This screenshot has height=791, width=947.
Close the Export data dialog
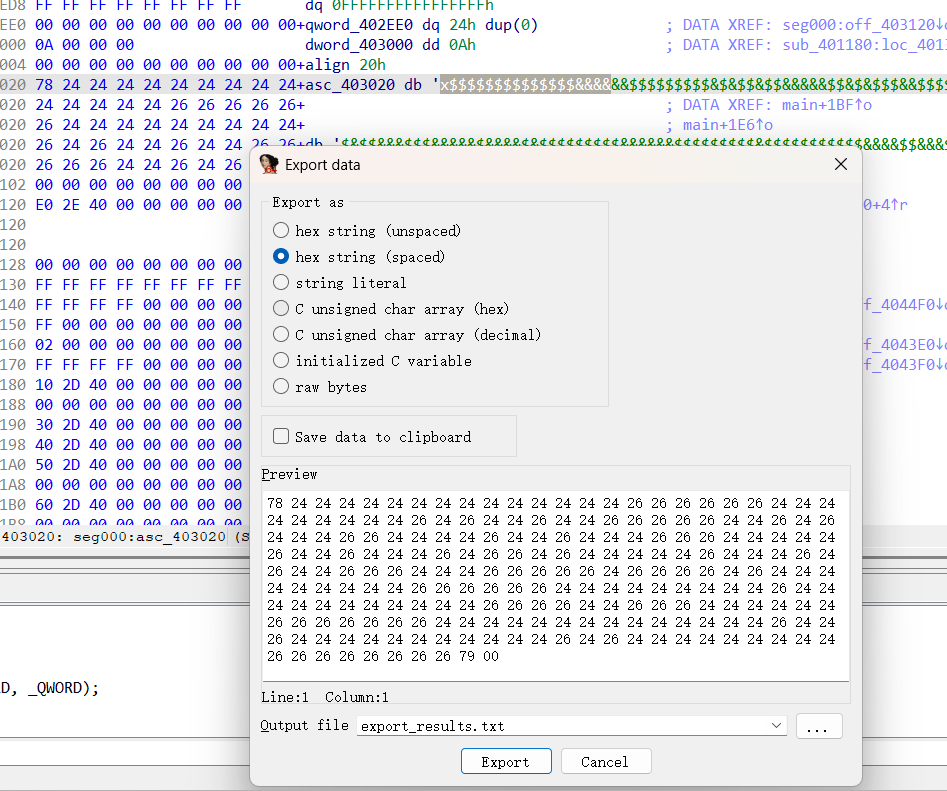(841, 164)
